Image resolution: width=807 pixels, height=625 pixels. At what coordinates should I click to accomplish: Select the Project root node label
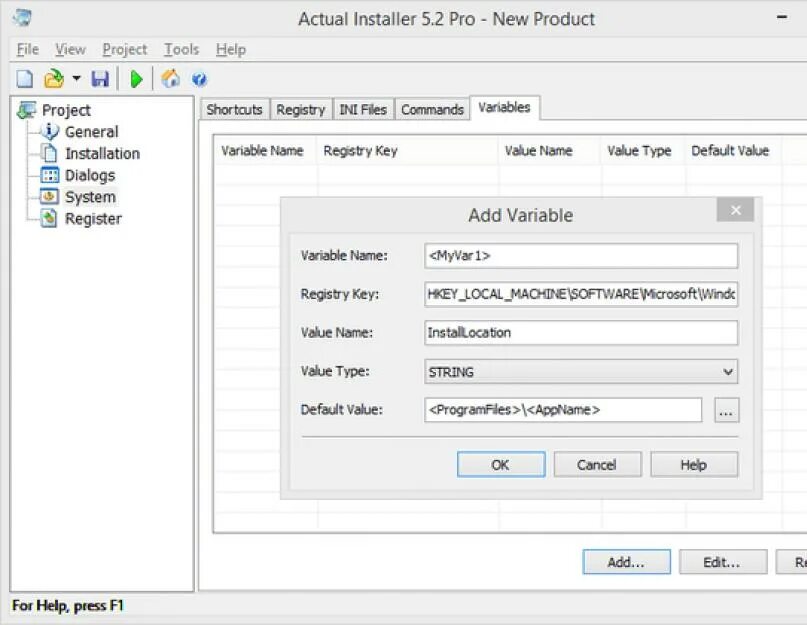point(66,110)
